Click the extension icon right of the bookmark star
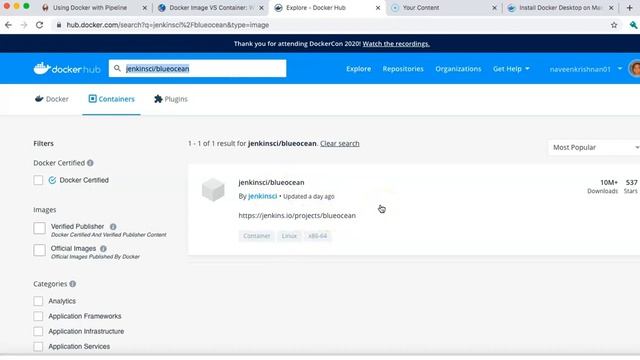 point(634,25)
